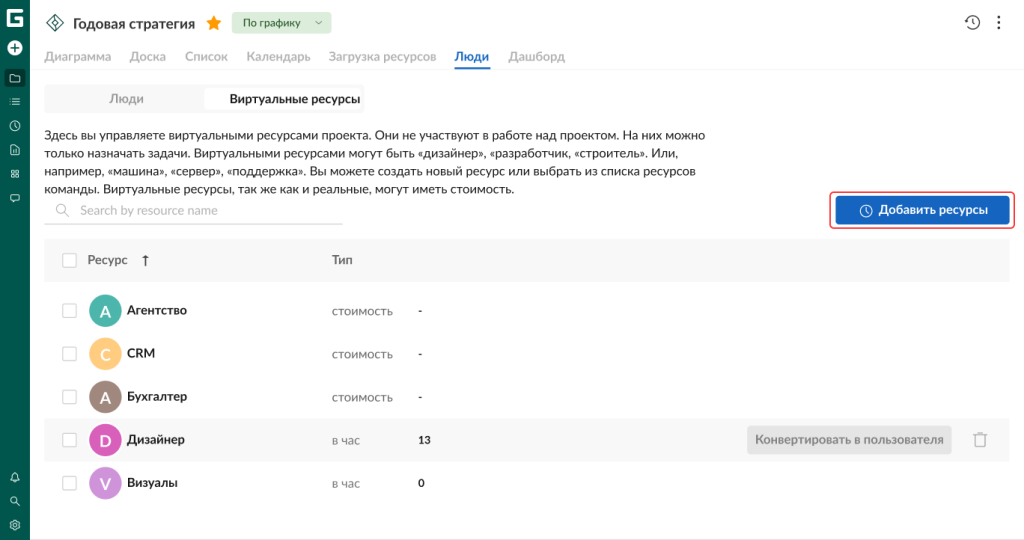Image resolution: width=1024 pixels, height=540 pixels.
Task: Click the Search by resource name field
Action: (193, 211)
